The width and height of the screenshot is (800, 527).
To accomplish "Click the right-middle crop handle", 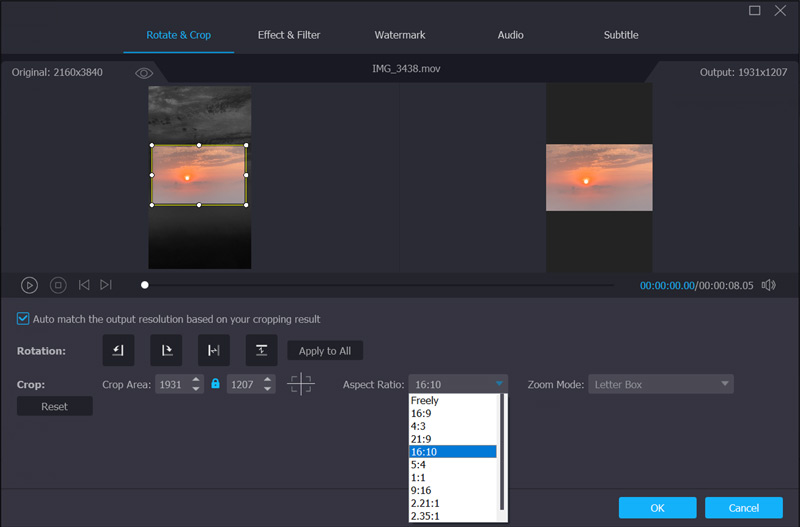I will point(246,175).
